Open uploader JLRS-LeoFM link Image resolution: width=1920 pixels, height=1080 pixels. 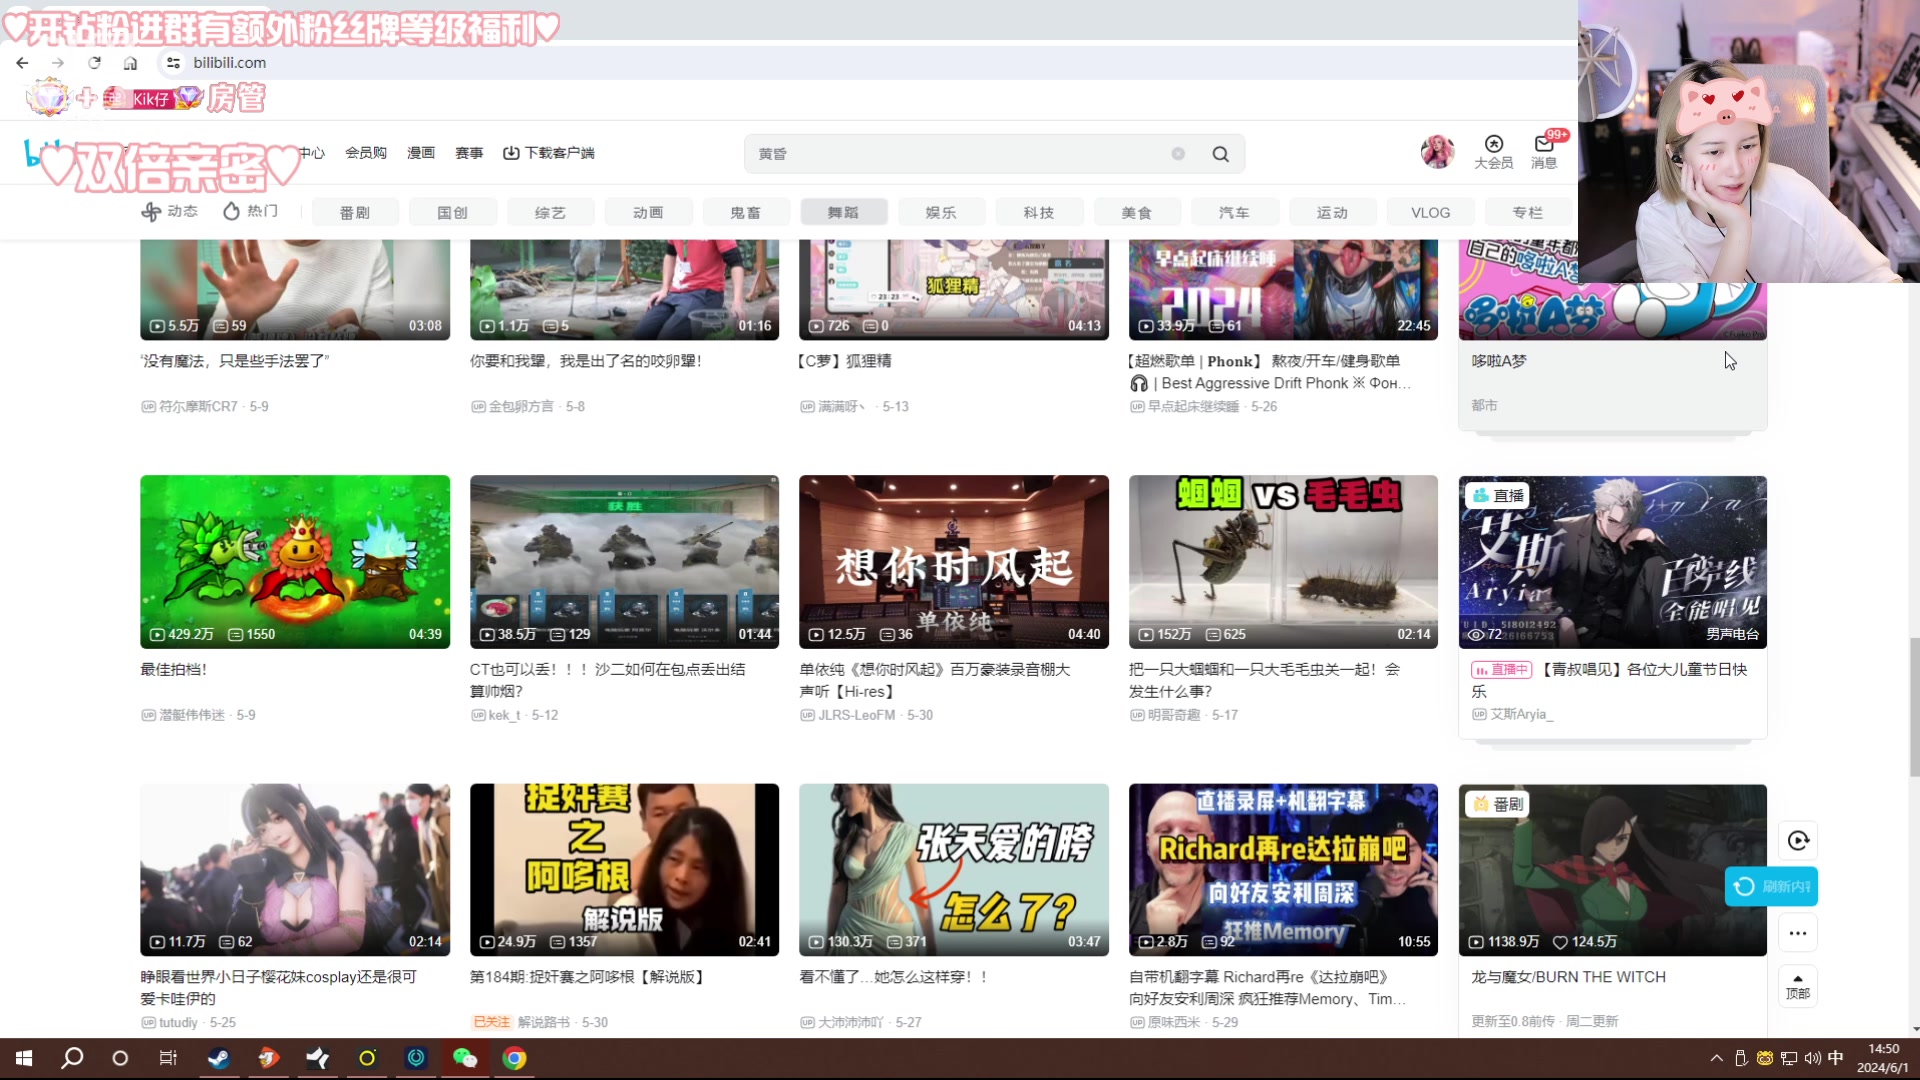tap(856, 715)
